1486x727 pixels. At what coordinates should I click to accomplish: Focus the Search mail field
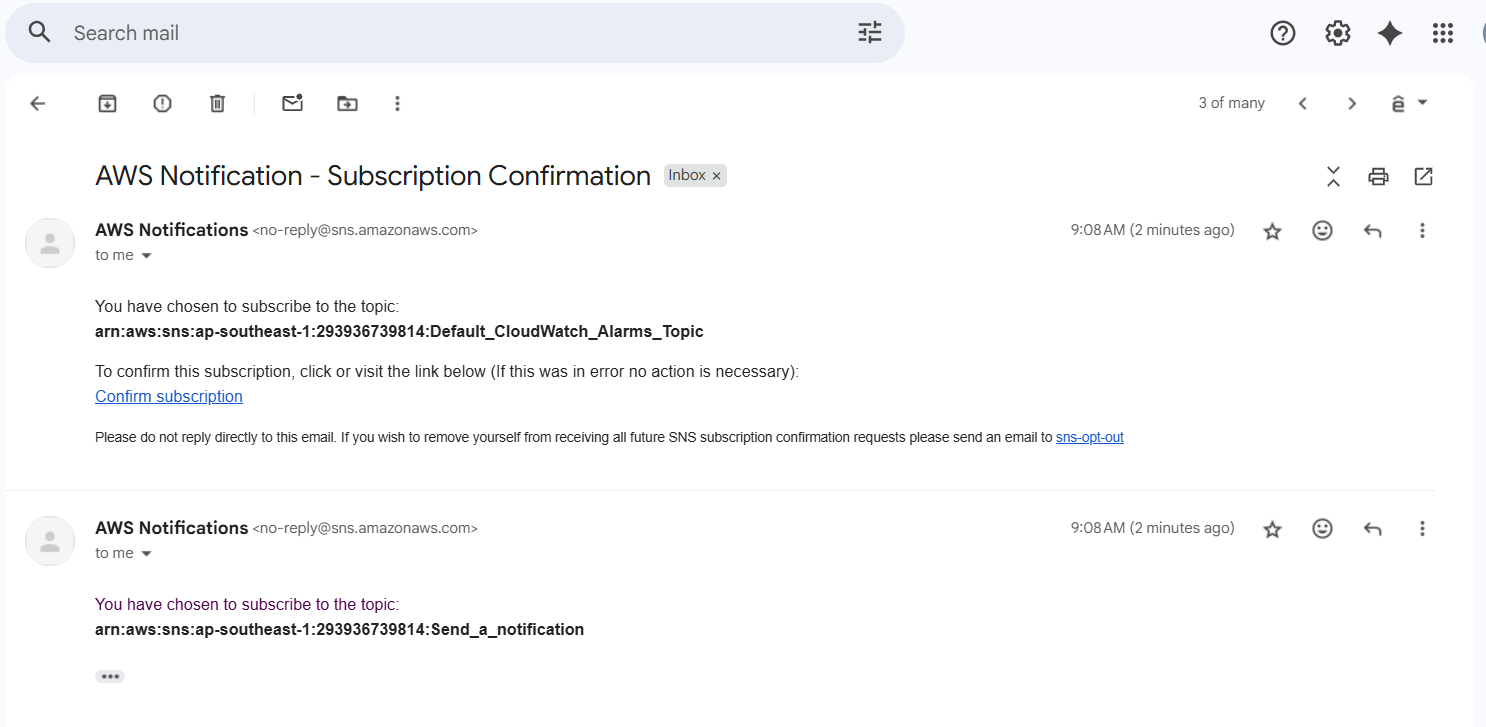(x=455, y=33)
